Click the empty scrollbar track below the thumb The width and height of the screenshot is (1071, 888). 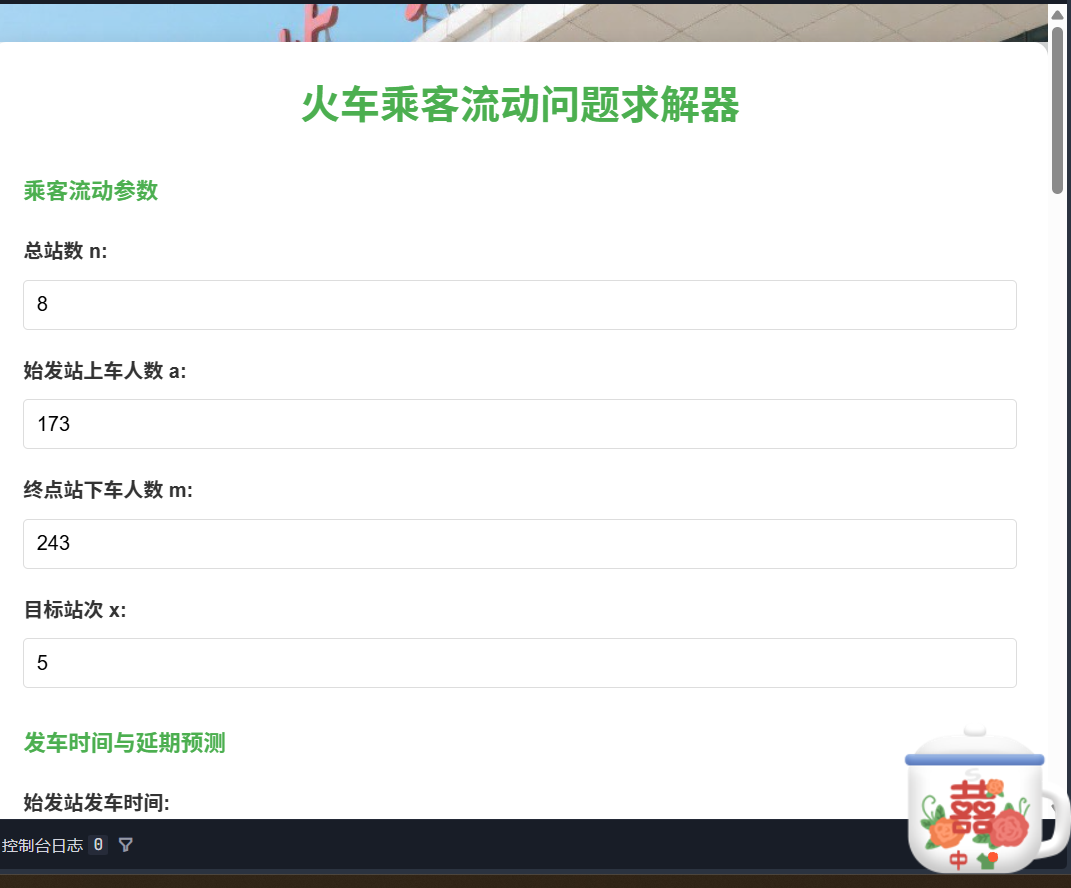[1057, 500]
